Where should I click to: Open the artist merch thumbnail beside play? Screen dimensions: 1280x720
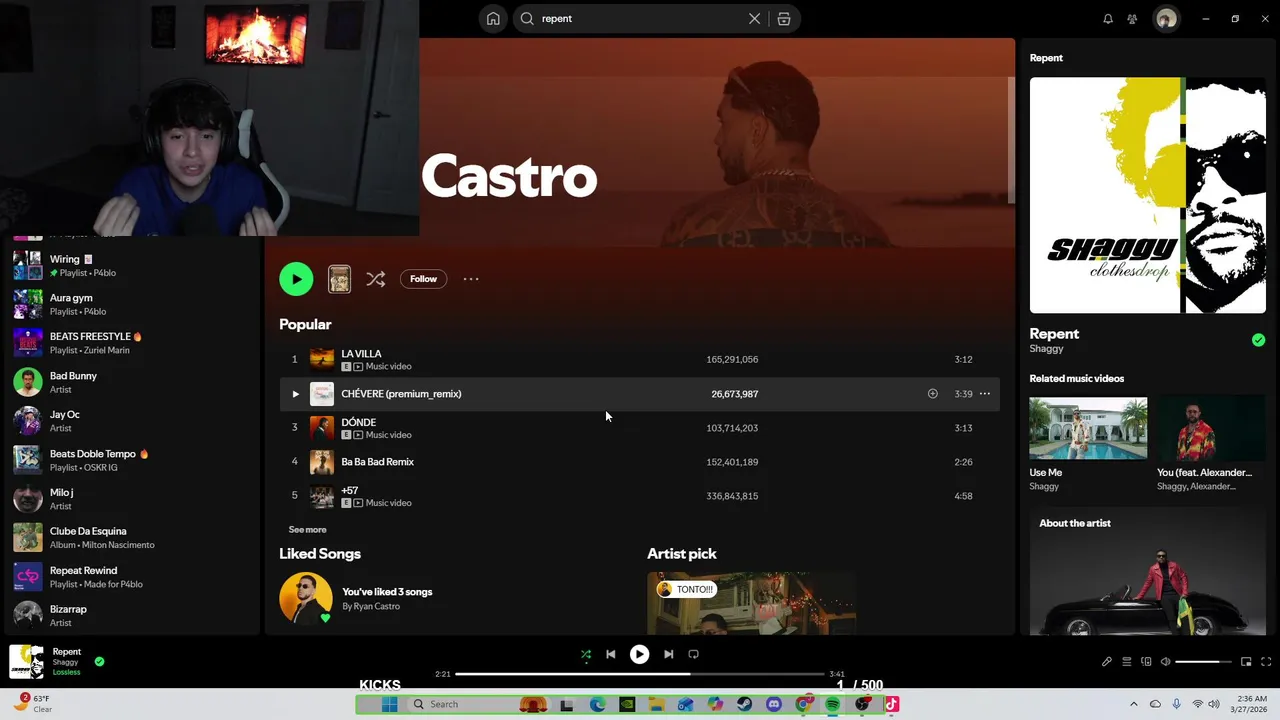click(x=340, y=279)
